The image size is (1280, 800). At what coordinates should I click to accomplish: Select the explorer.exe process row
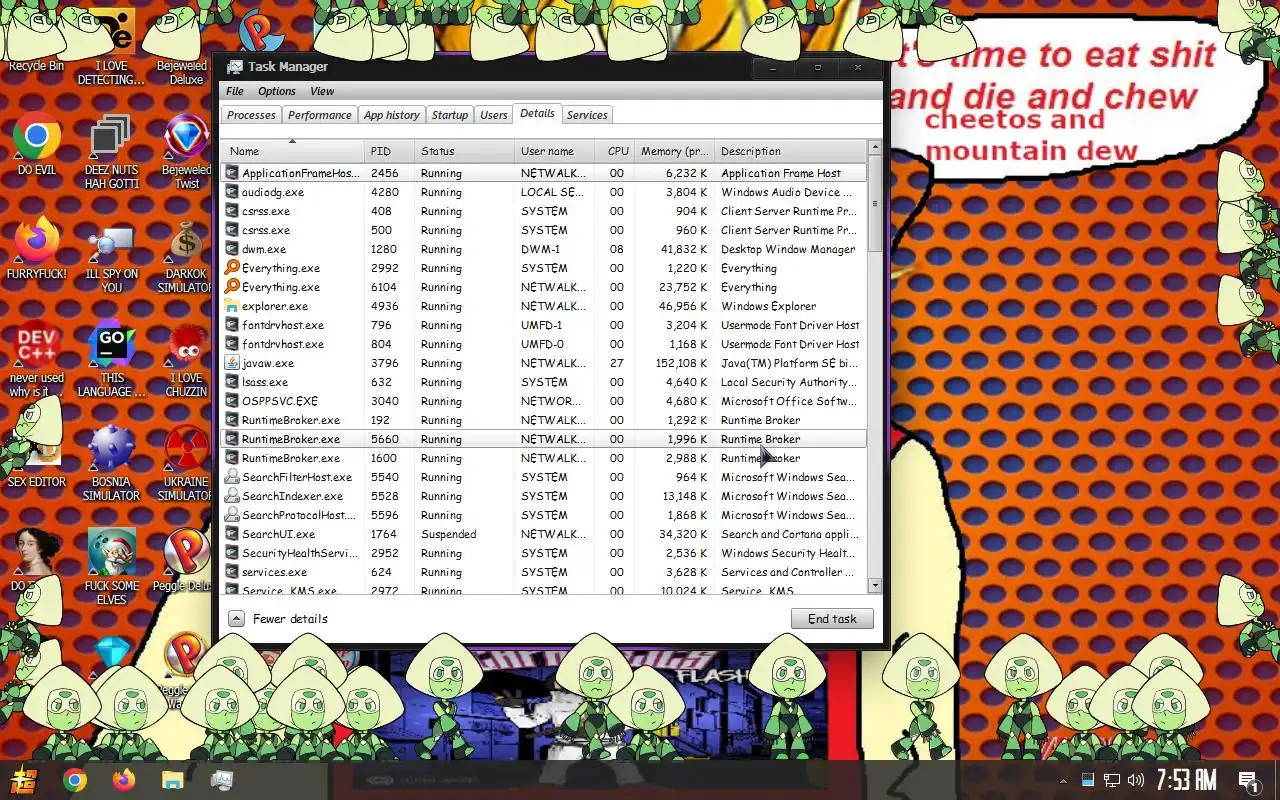tap(543, 306)
